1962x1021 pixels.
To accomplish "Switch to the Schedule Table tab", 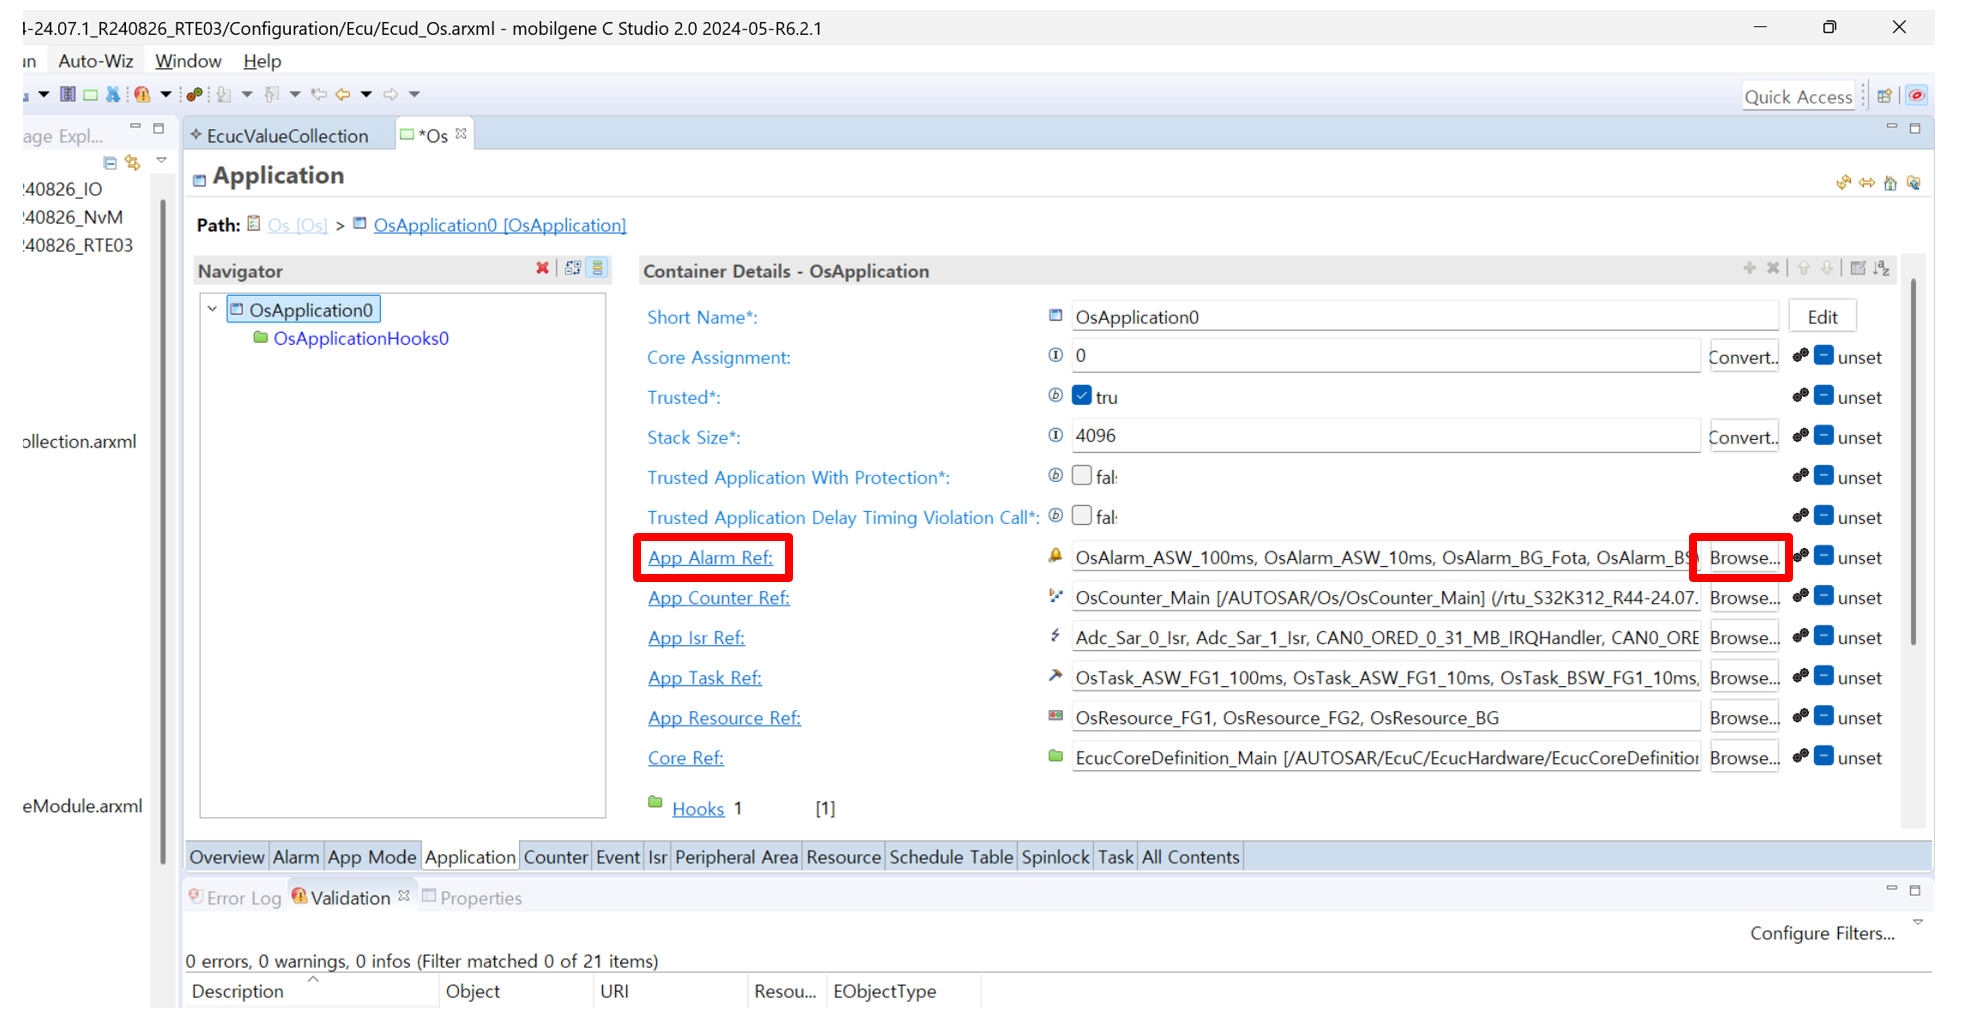I will coord(950,857).
